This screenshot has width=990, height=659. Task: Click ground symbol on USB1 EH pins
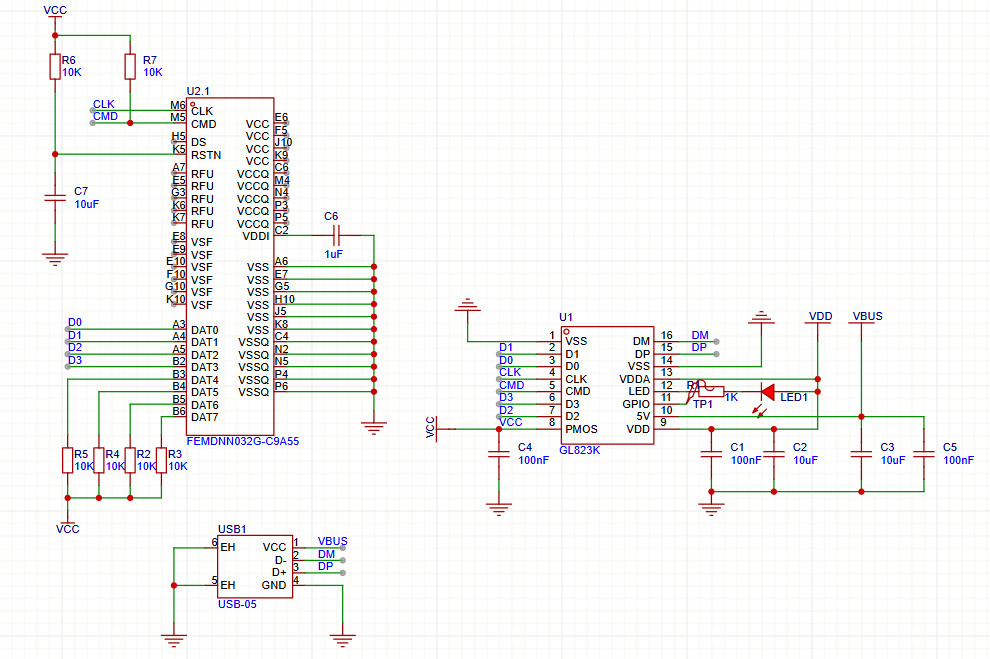pos(174,641)
